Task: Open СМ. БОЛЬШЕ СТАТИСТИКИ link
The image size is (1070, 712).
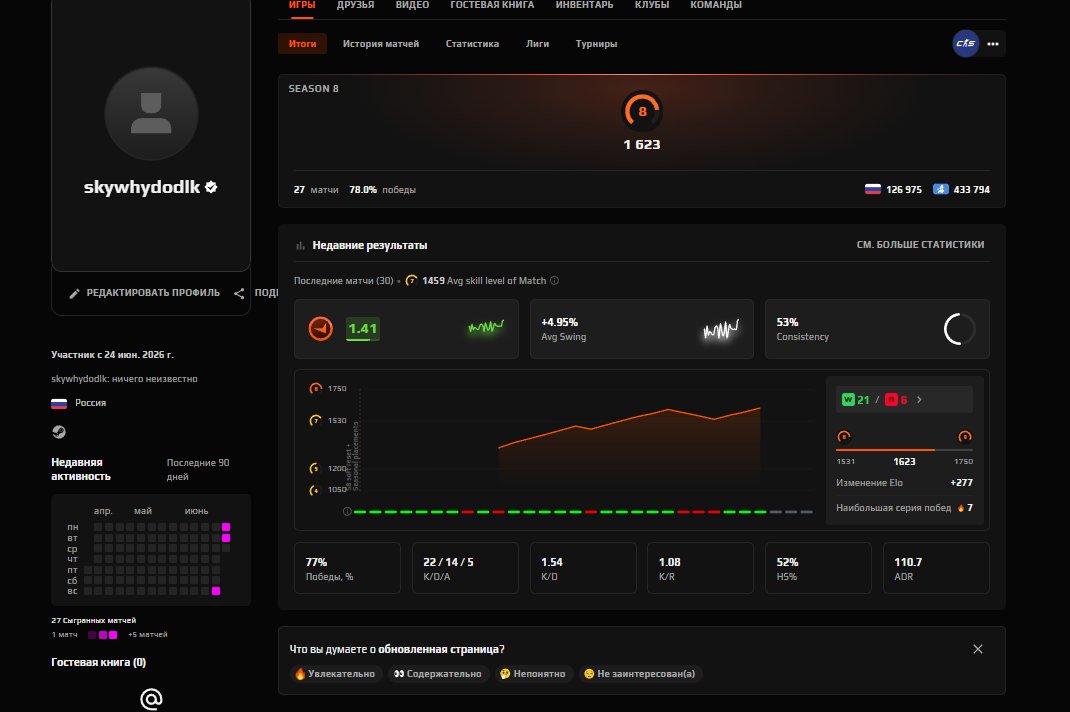Action: 920,244
